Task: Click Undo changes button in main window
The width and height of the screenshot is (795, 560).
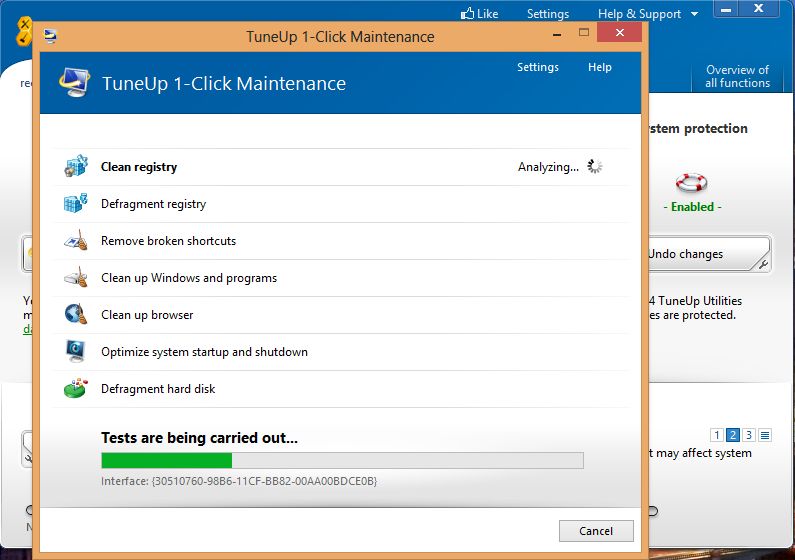Action: [709, 253]
